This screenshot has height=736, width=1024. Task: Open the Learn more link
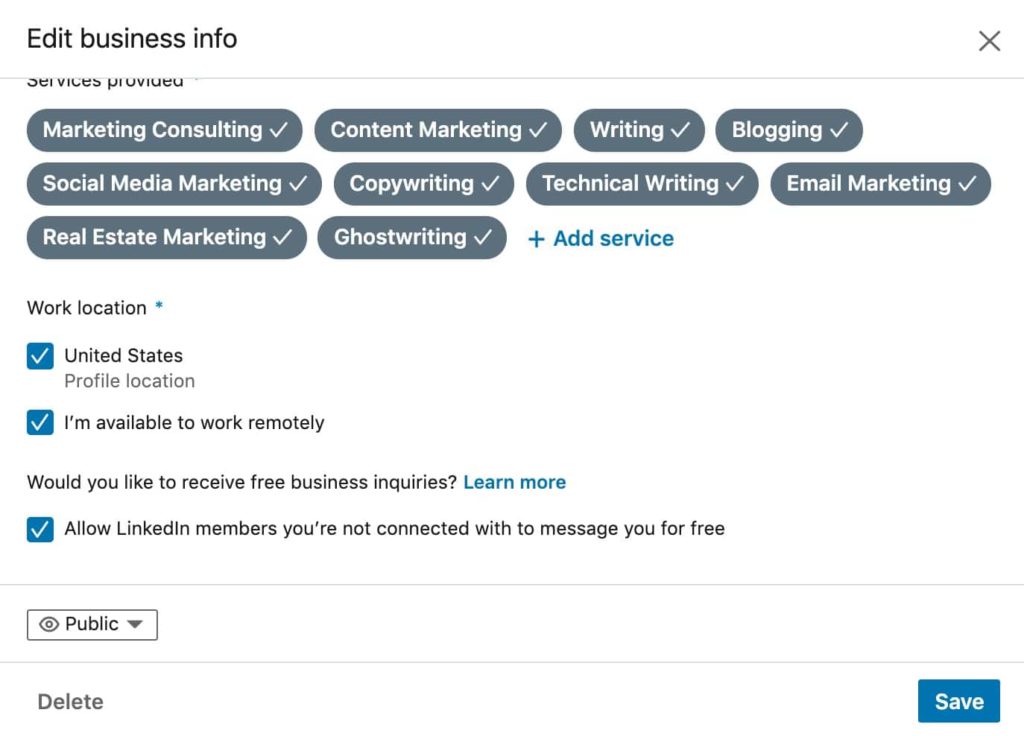514,482
